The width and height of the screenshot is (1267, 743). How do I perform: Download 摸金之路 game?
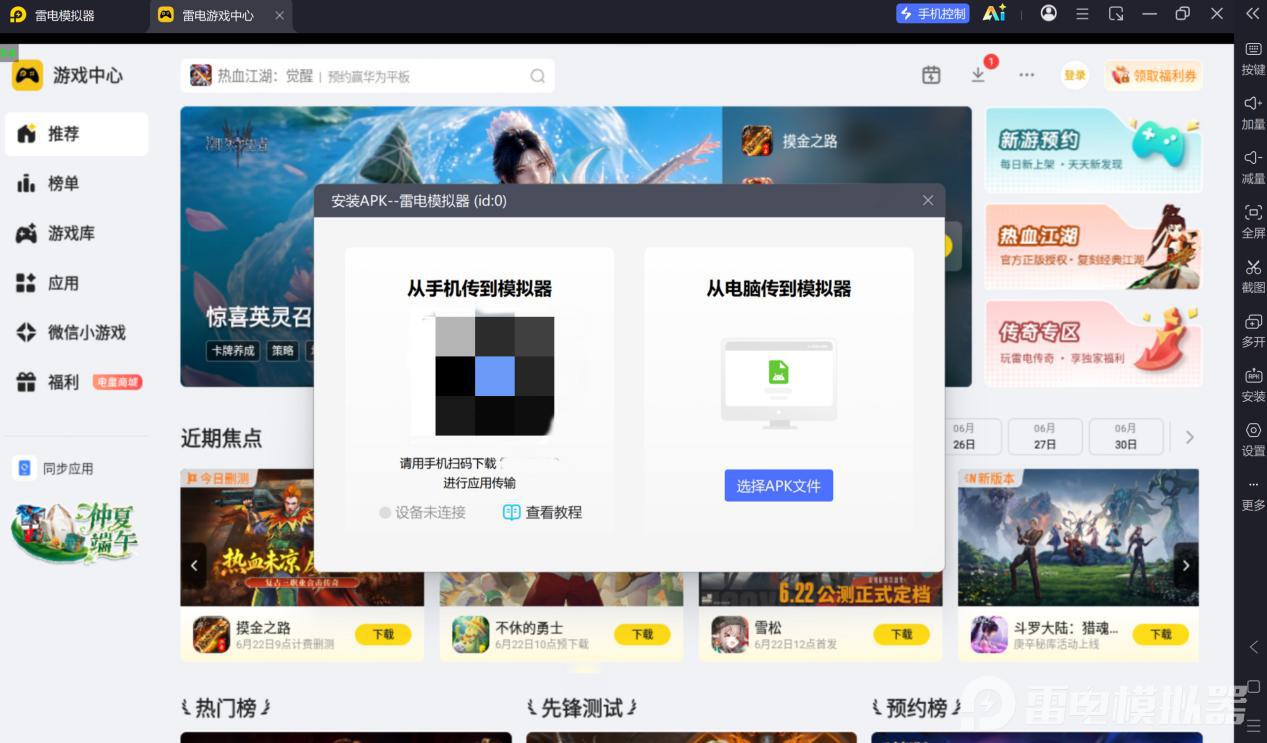pos(383,634)
